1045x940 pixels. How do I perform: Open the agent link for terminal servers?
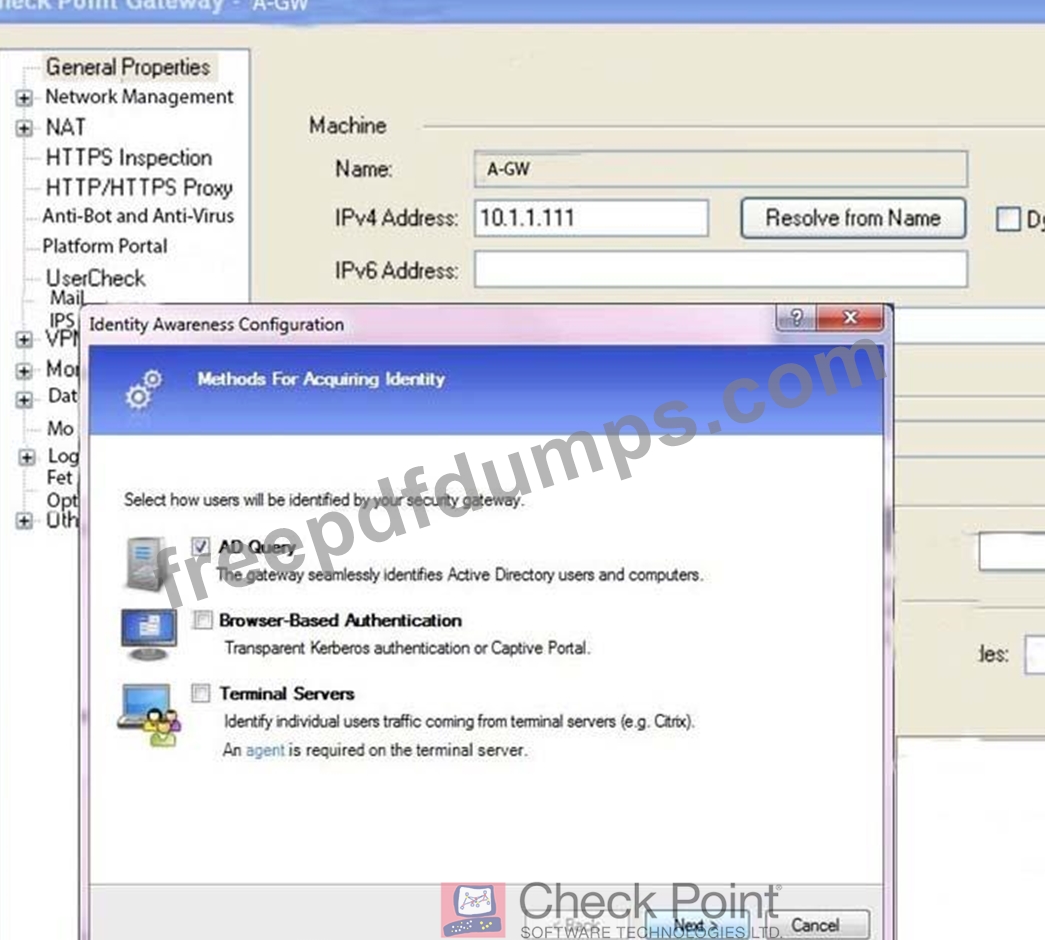coord(265,750)
